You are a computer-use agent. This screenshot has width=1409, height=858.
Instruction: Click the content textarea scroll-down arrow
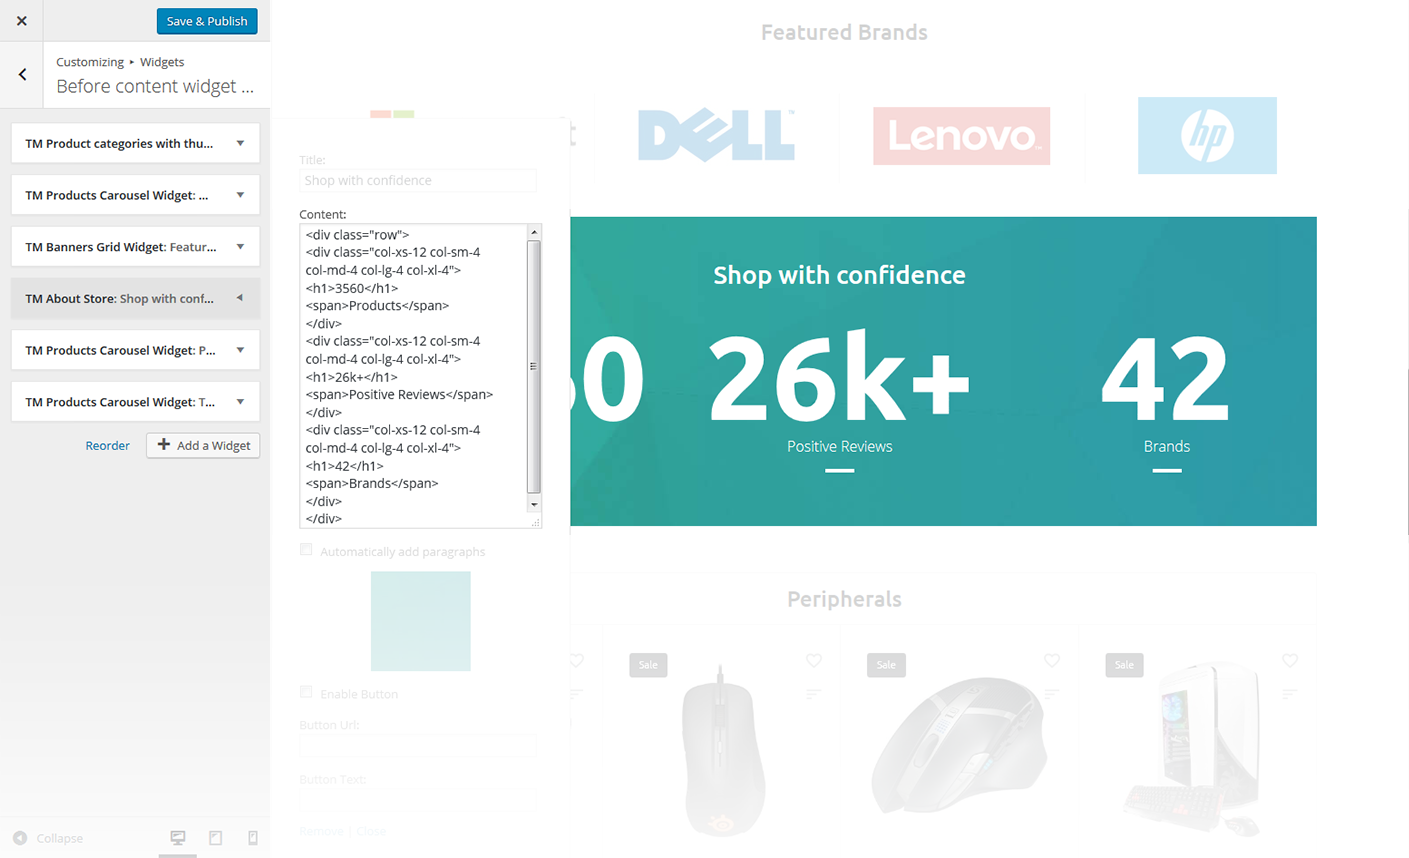point(534,505)
